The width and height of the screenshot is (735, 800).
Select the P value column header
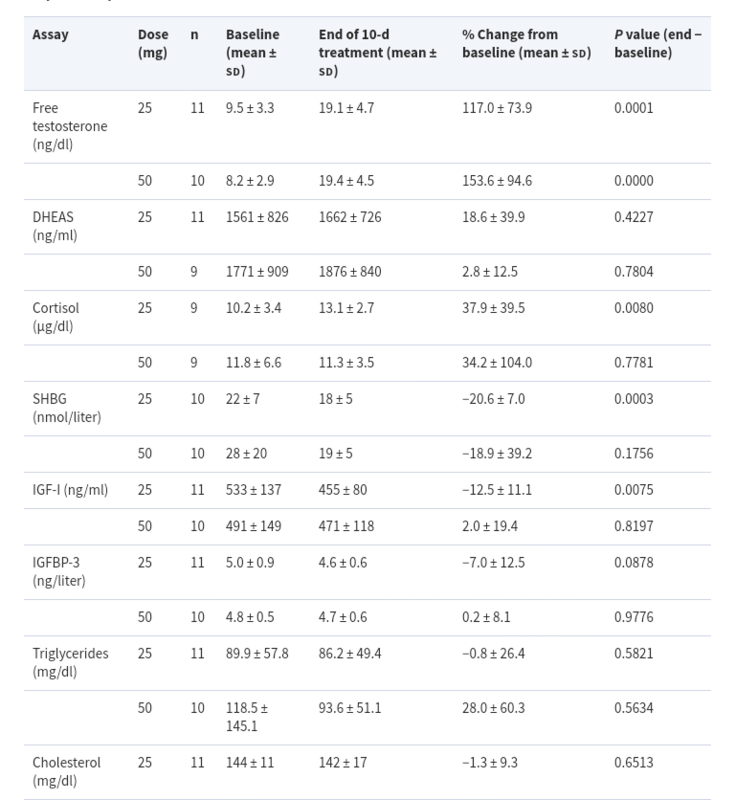657,43
